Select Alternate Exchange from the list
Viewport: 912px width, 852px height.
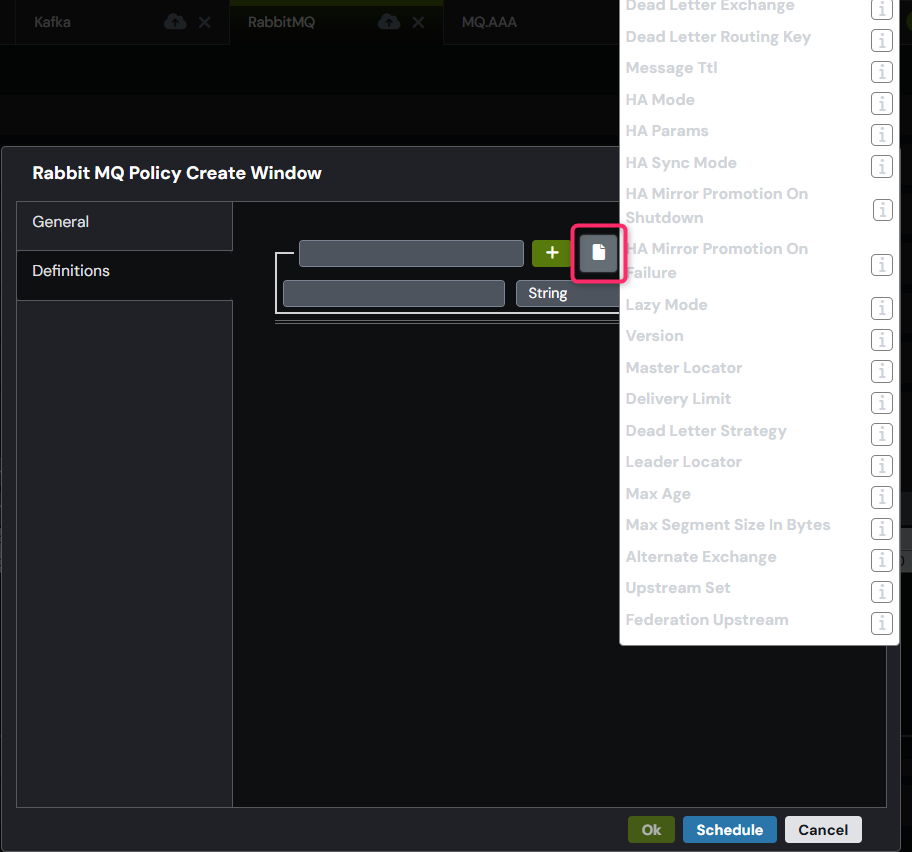[x=701, y=557]
